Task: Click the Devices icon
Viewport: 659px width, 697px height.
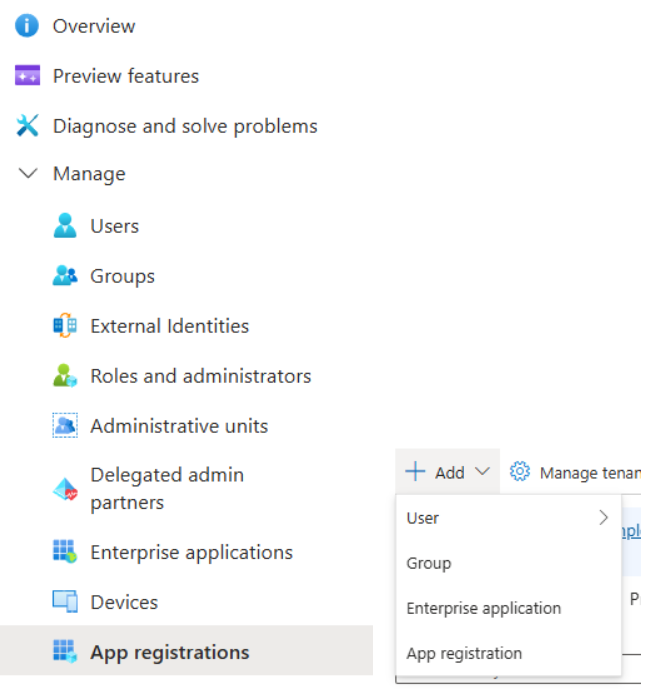Action: click(65, 602)
